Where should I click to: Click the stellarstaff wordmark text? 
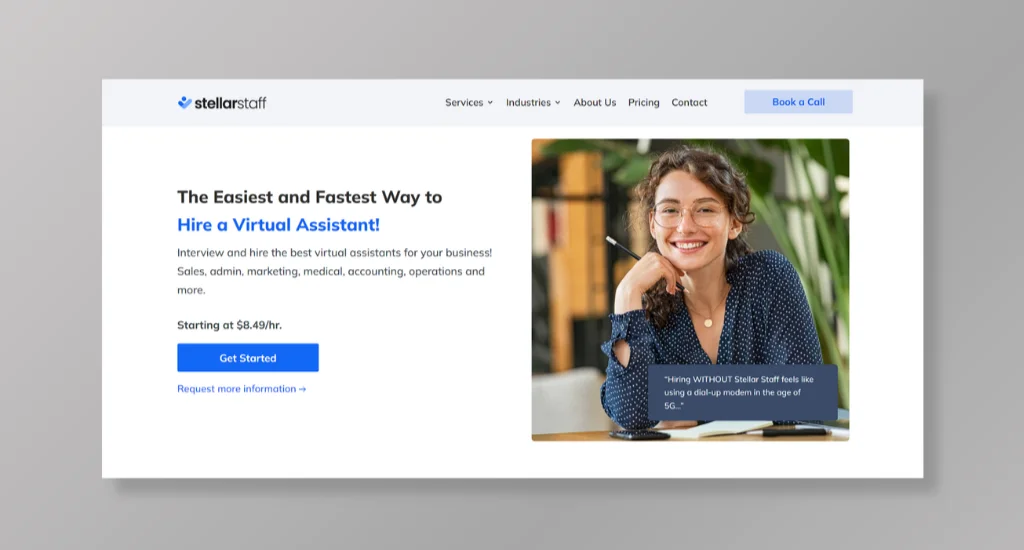(231, 103)
